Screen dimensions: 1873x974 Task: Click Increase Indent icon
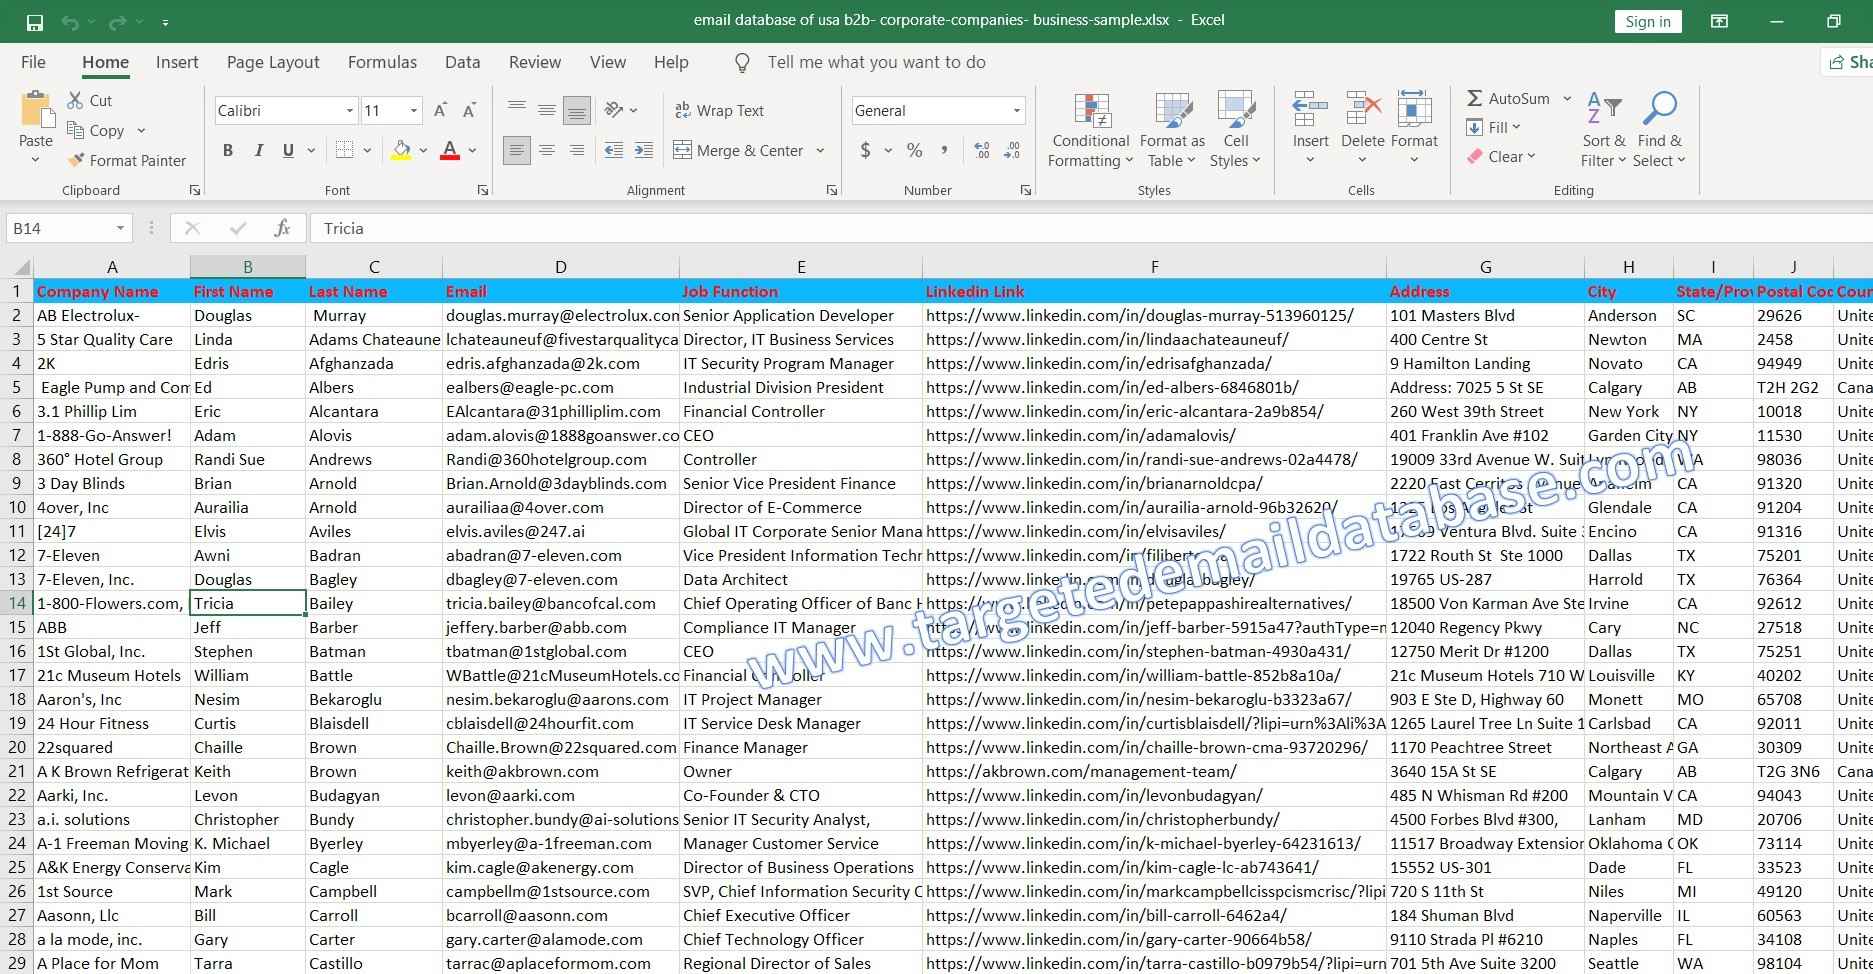point(644,150)
